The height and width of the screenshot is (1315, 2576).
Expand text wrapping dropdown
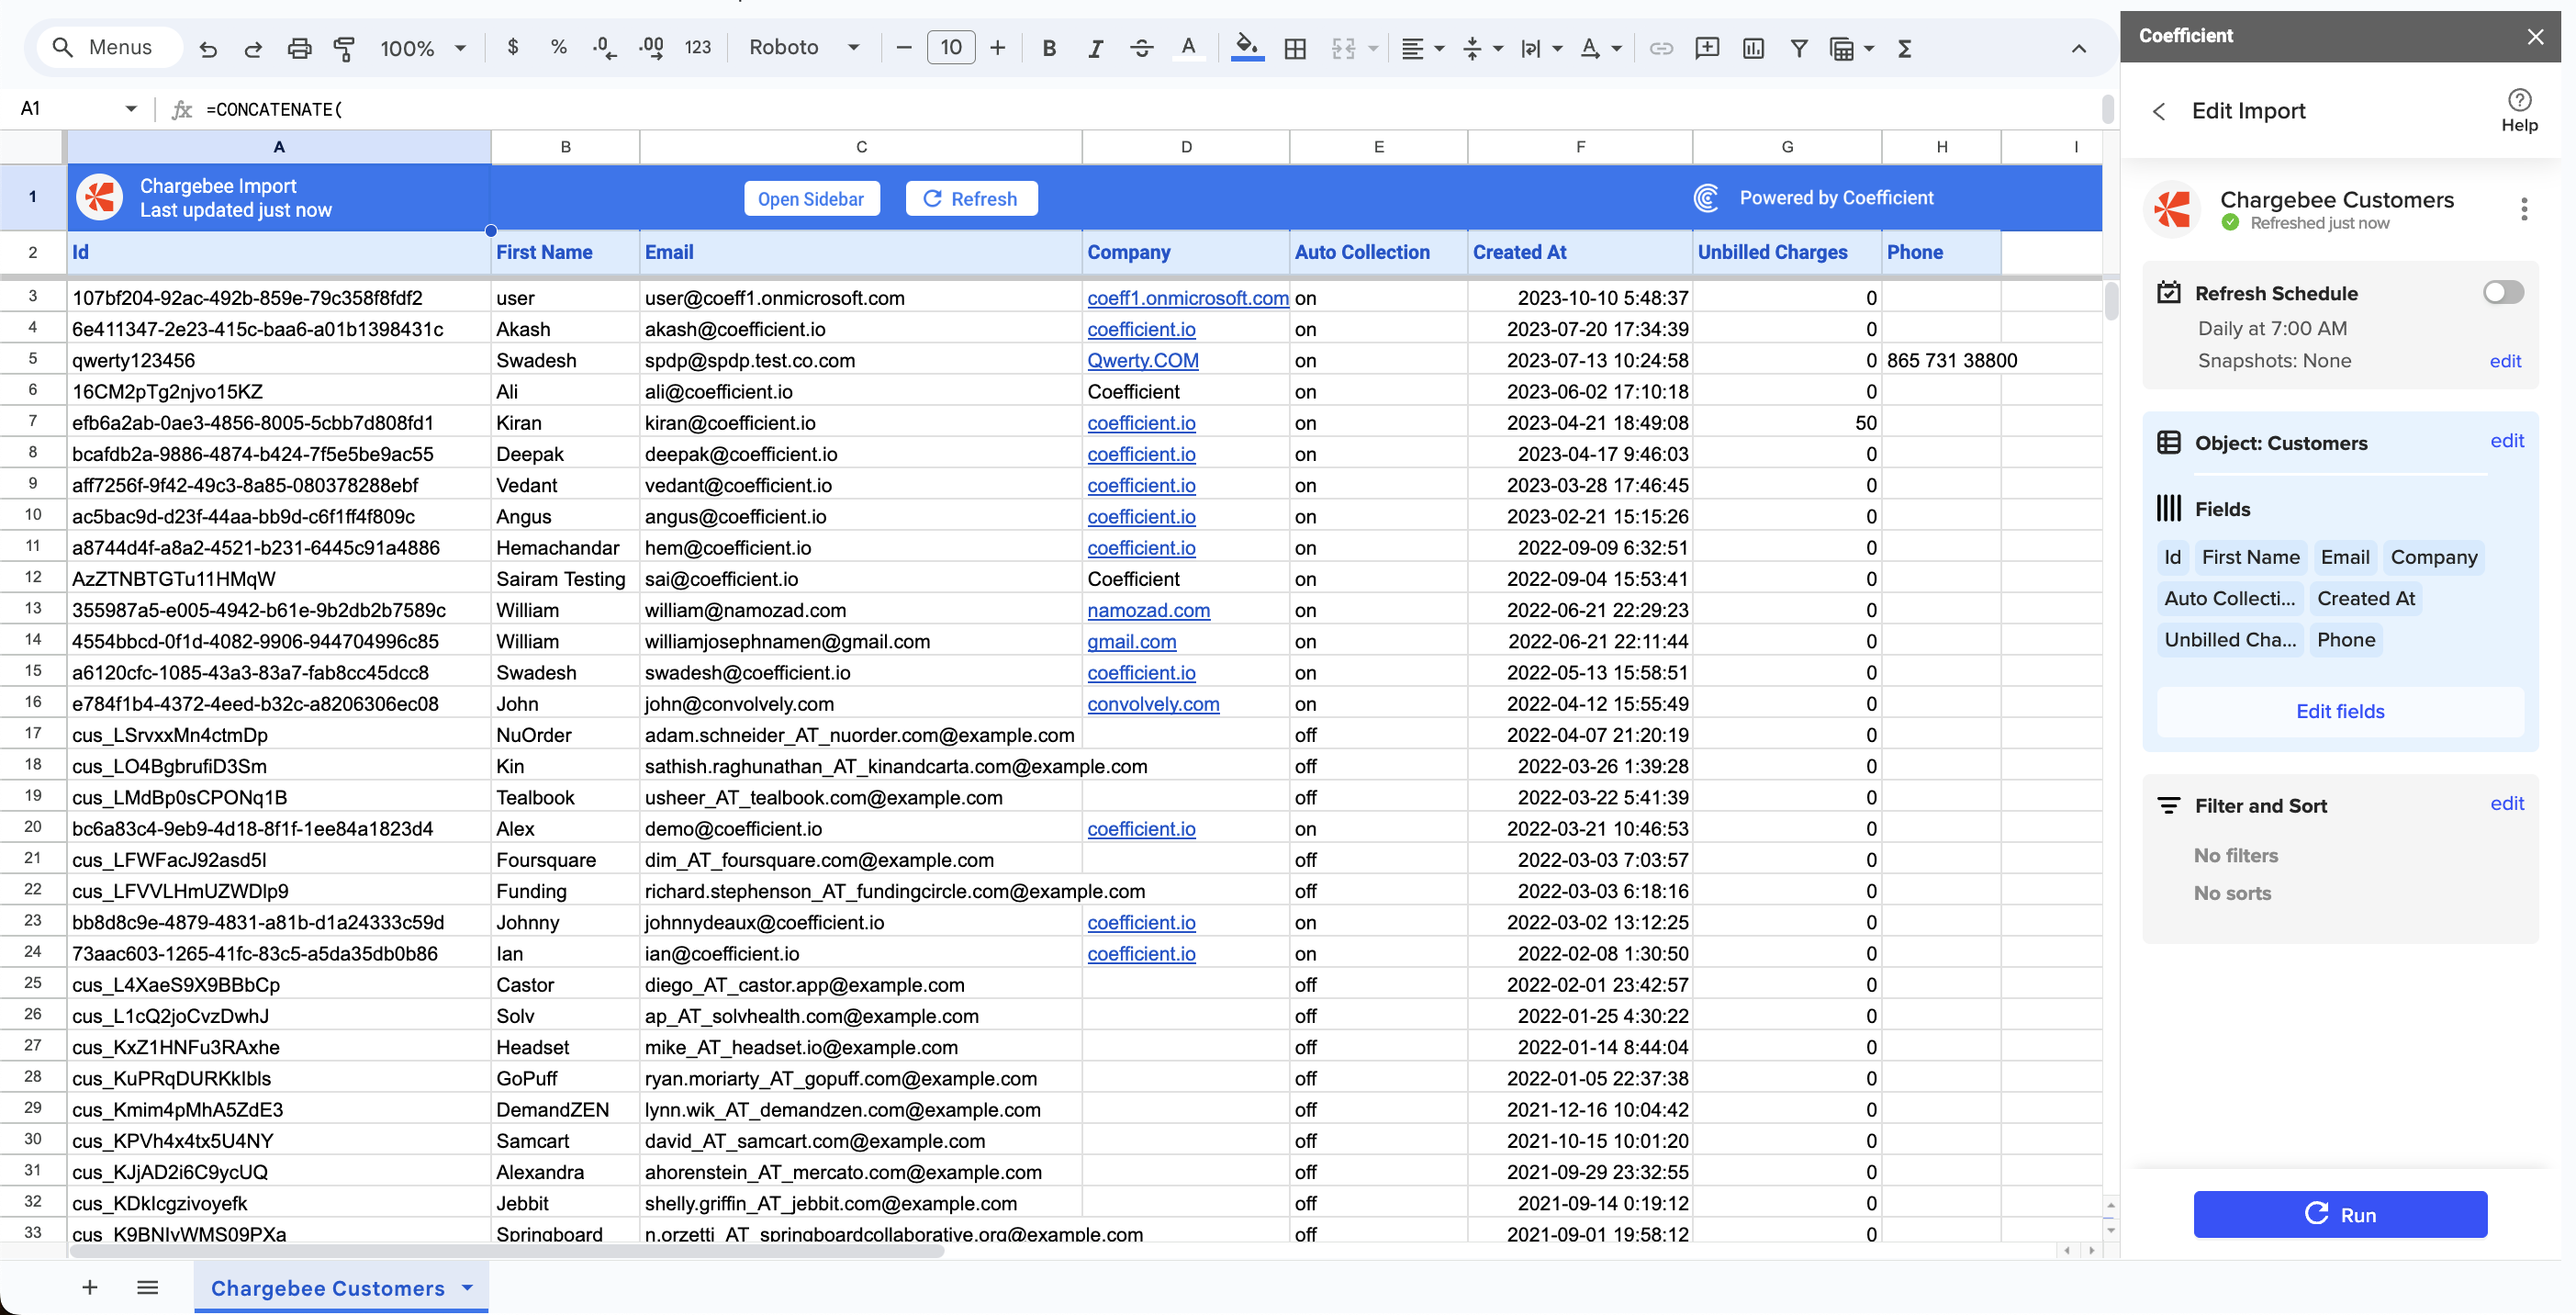(x=1557, y=48)
